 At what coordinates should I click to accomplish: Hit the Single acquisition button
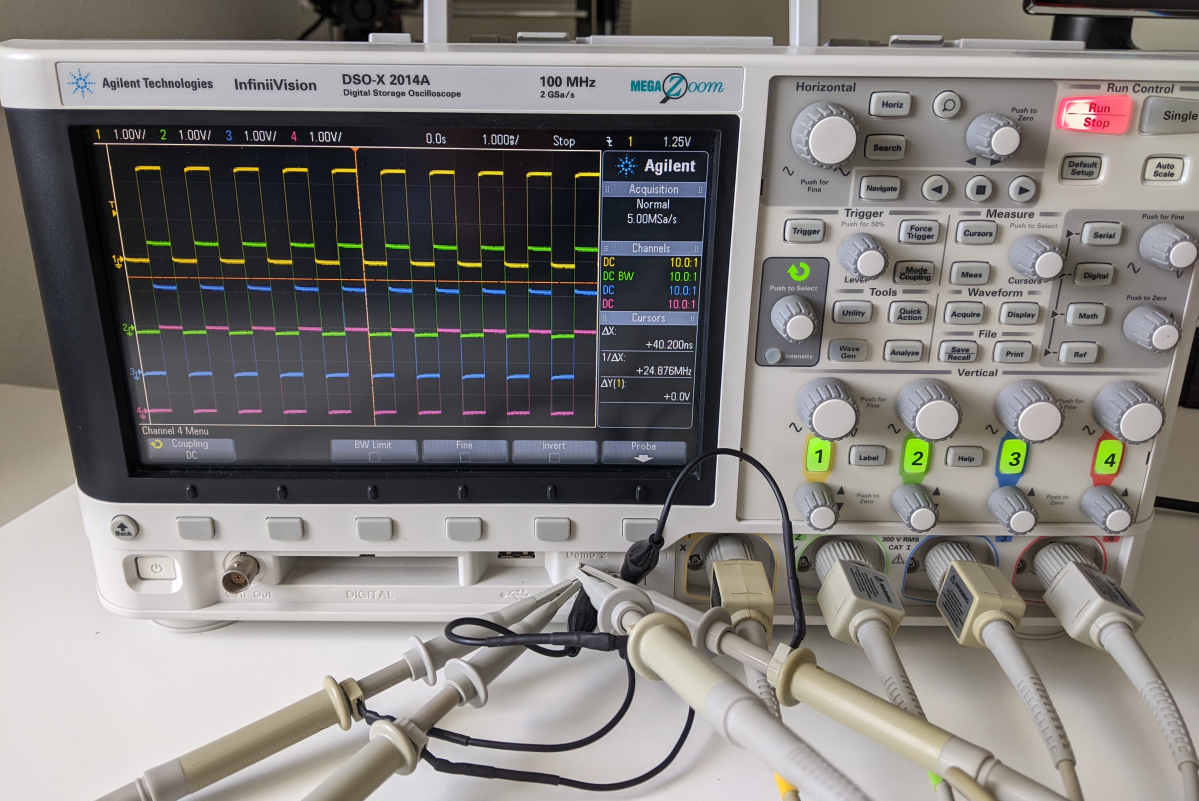pyautogui.click(x=1175, y=115)
